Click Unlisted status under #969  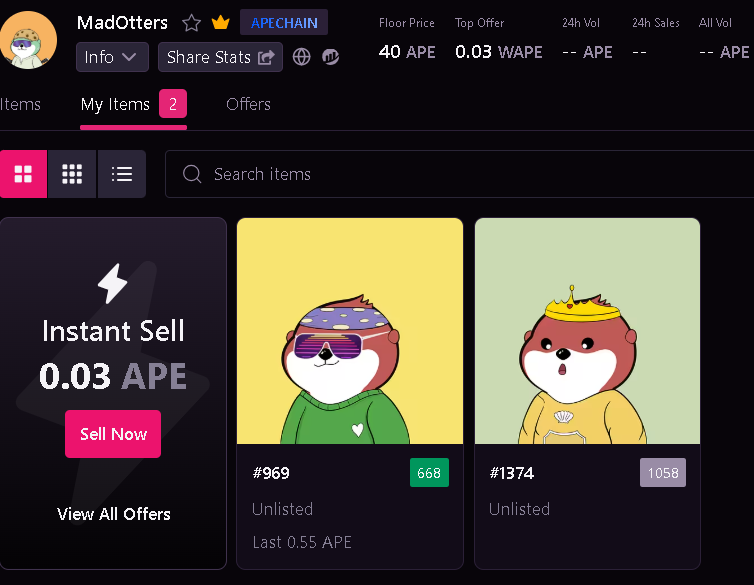click(282, 509)
